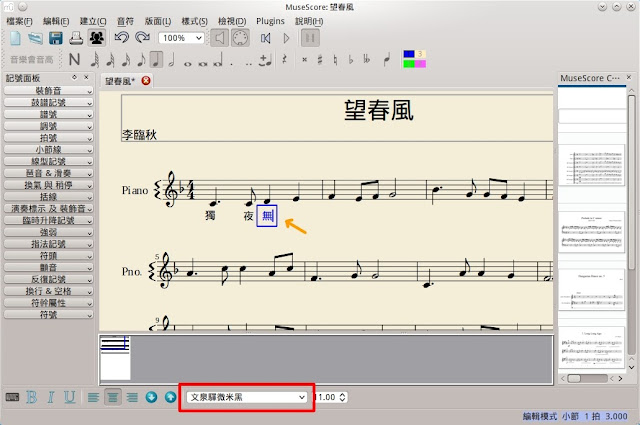
Task: Apply a flat accidental
Action: [351, 60]
